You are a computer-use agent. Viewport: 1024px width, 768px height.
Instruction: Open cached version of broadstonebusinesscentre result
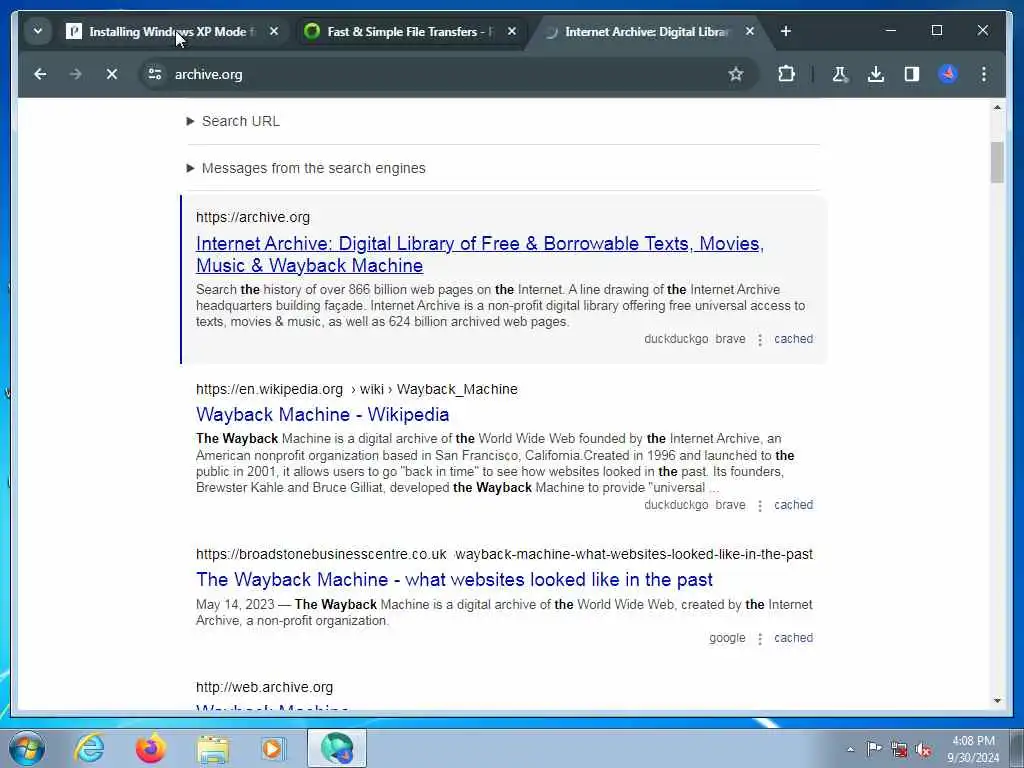pos(793,638)
